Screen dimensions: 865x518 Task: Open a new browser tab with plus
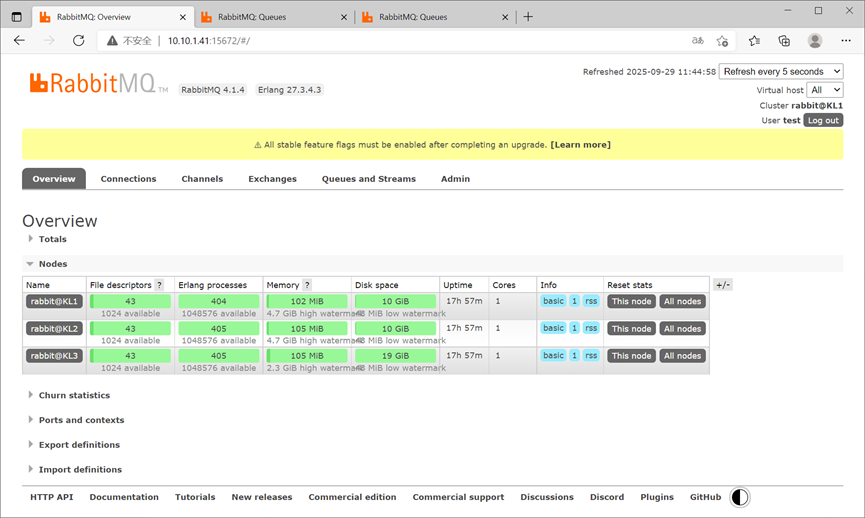528,17
